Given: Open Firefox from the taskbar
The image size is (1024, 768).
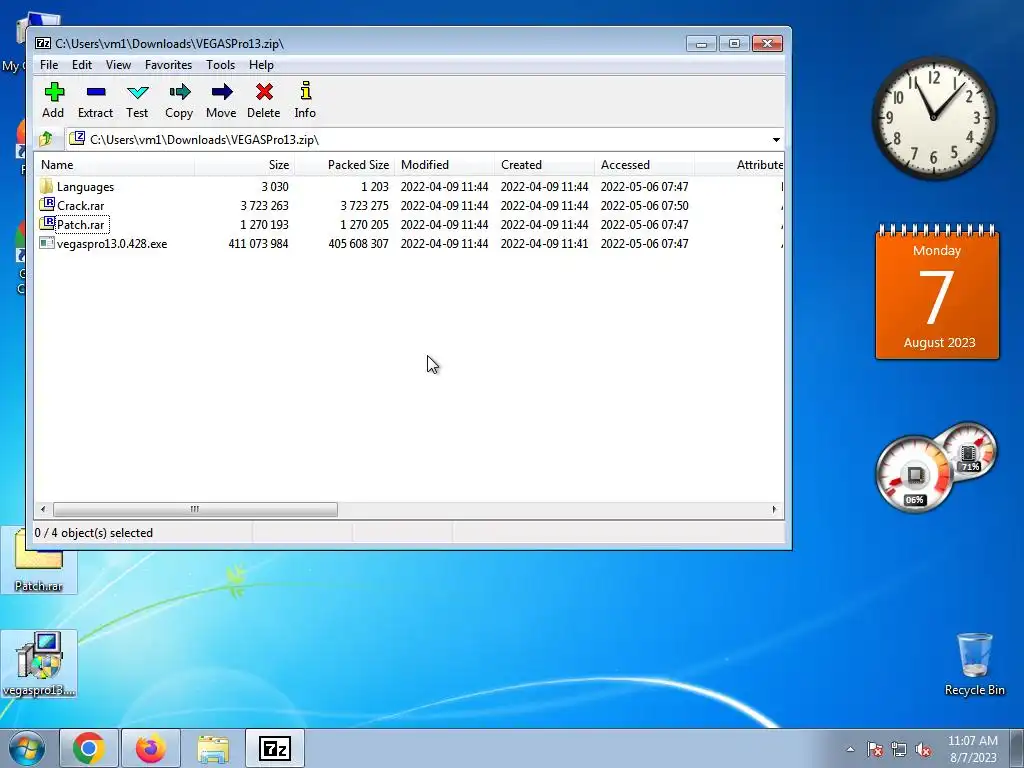Looking at the screenshot, I should coord(151,748).
